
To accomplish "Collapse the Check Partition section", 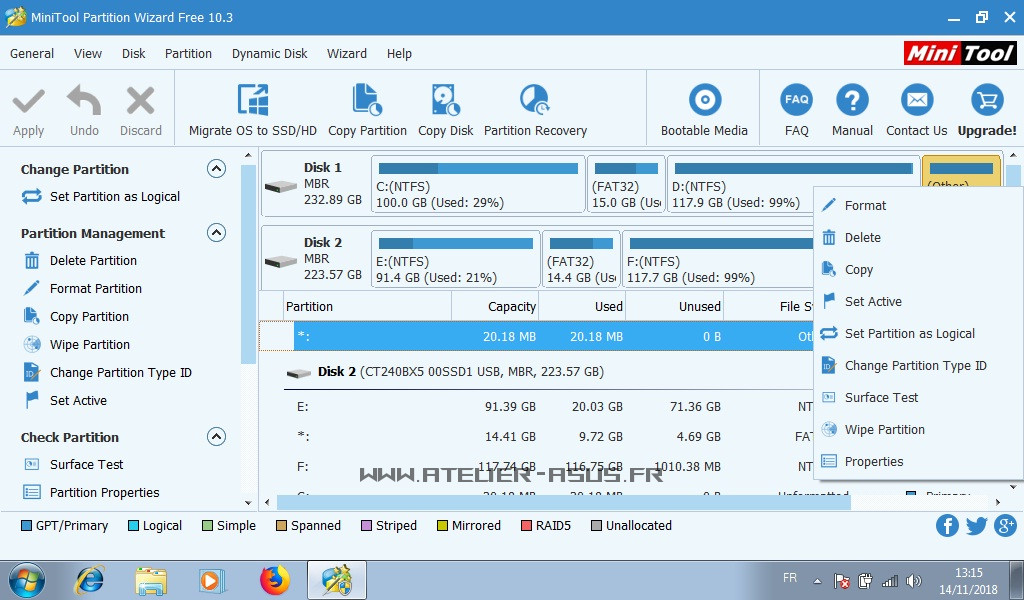I will point(216,436).
